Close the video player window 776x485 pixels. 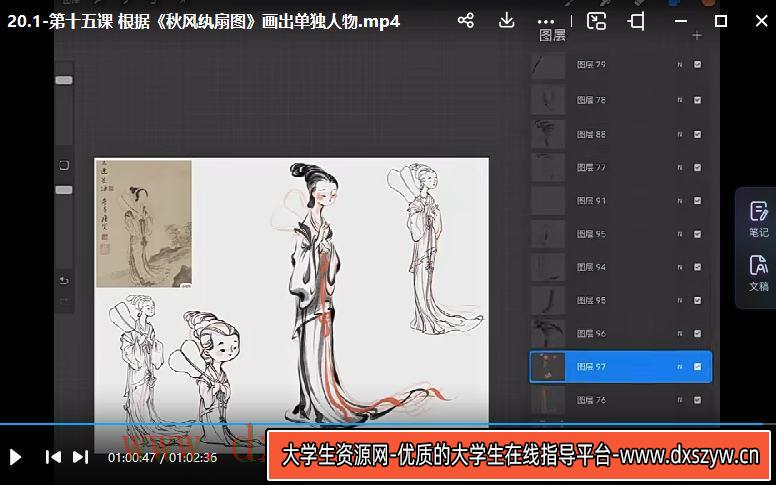(762, 21)
